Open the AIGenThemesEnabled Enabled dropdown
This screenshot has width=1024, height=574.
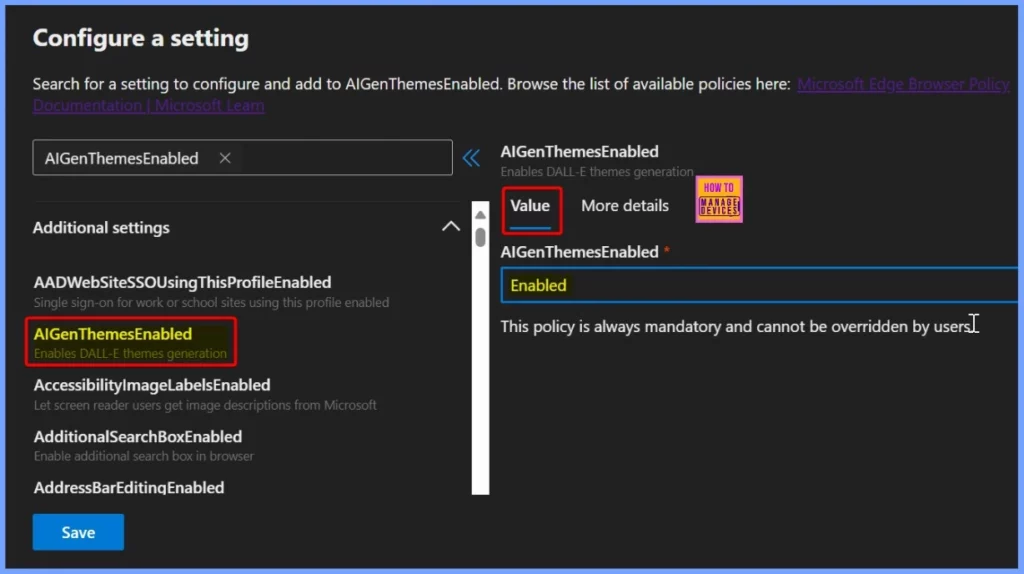tap(760, 285)
